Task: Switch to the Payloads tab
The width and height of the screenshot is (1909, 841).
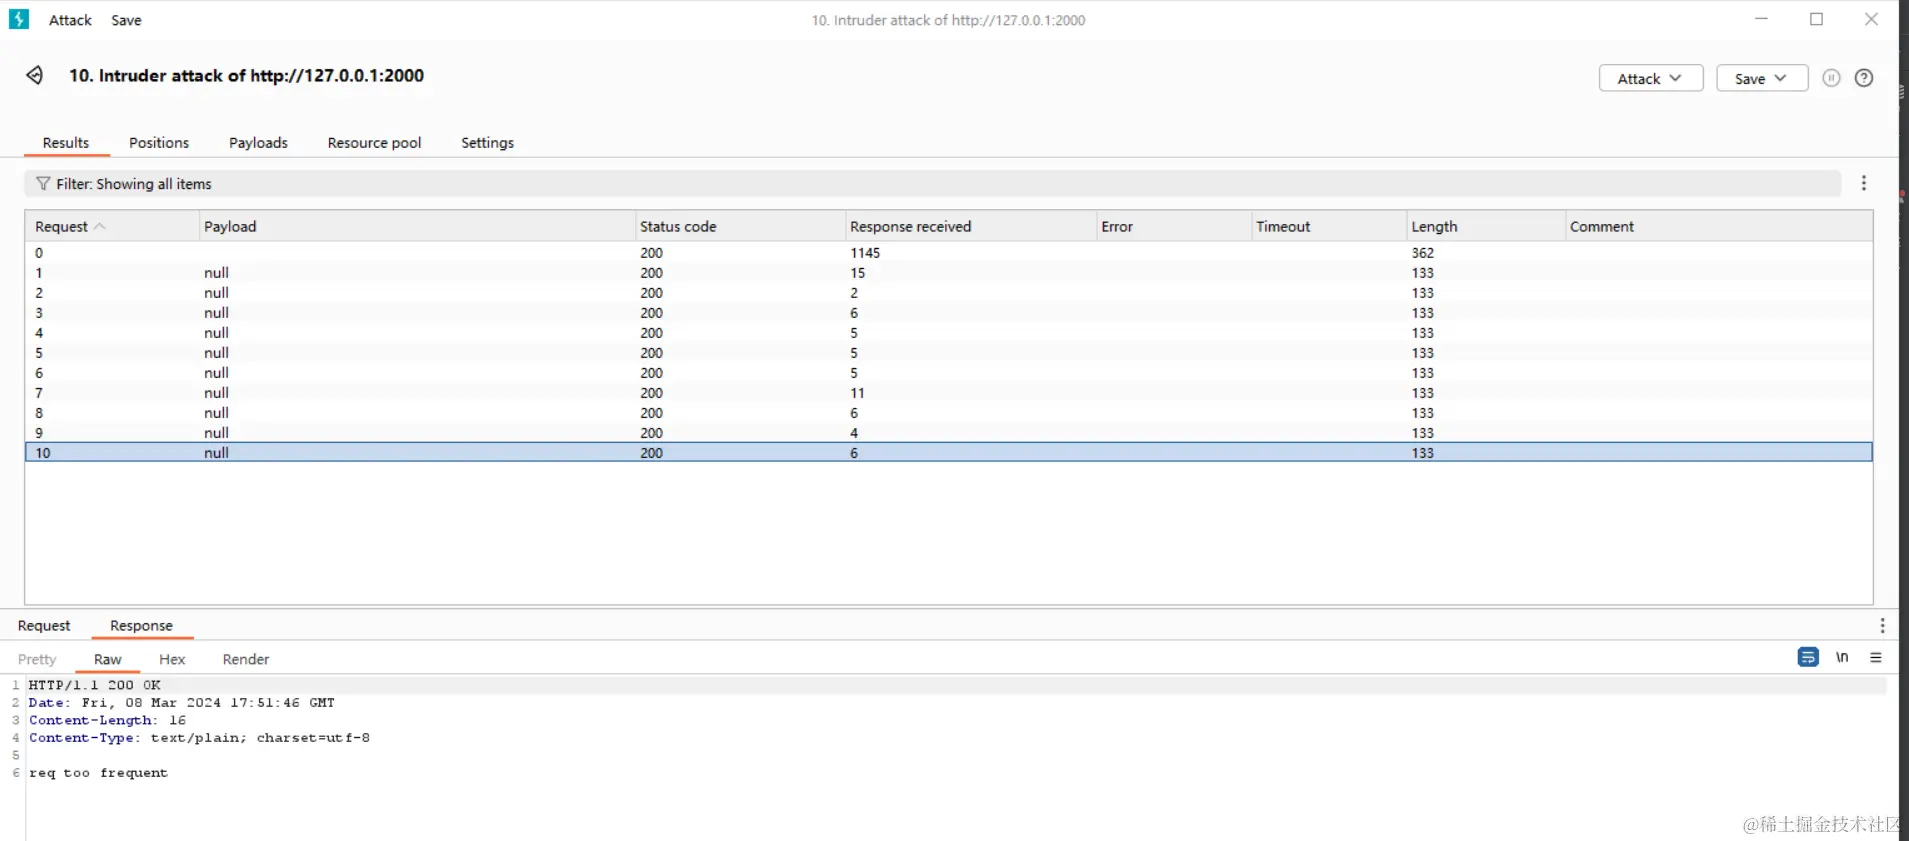Action: pyautogui.click(x=258, y=143)
